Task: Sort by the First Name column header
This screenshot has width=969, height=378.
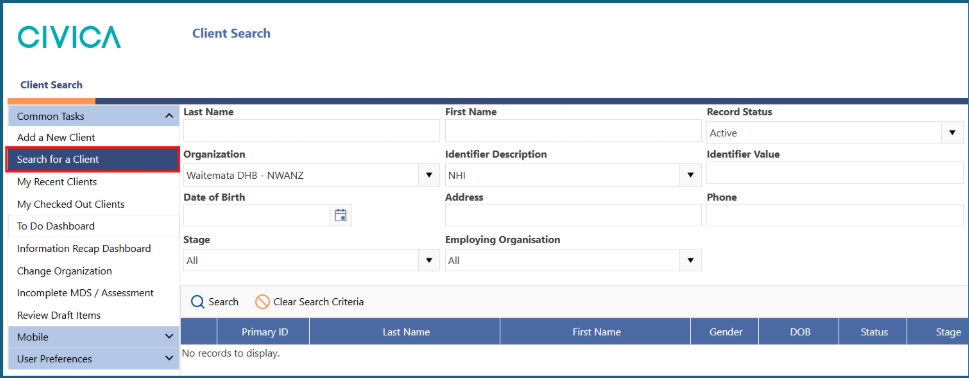Action: click(x=596, y=332)
